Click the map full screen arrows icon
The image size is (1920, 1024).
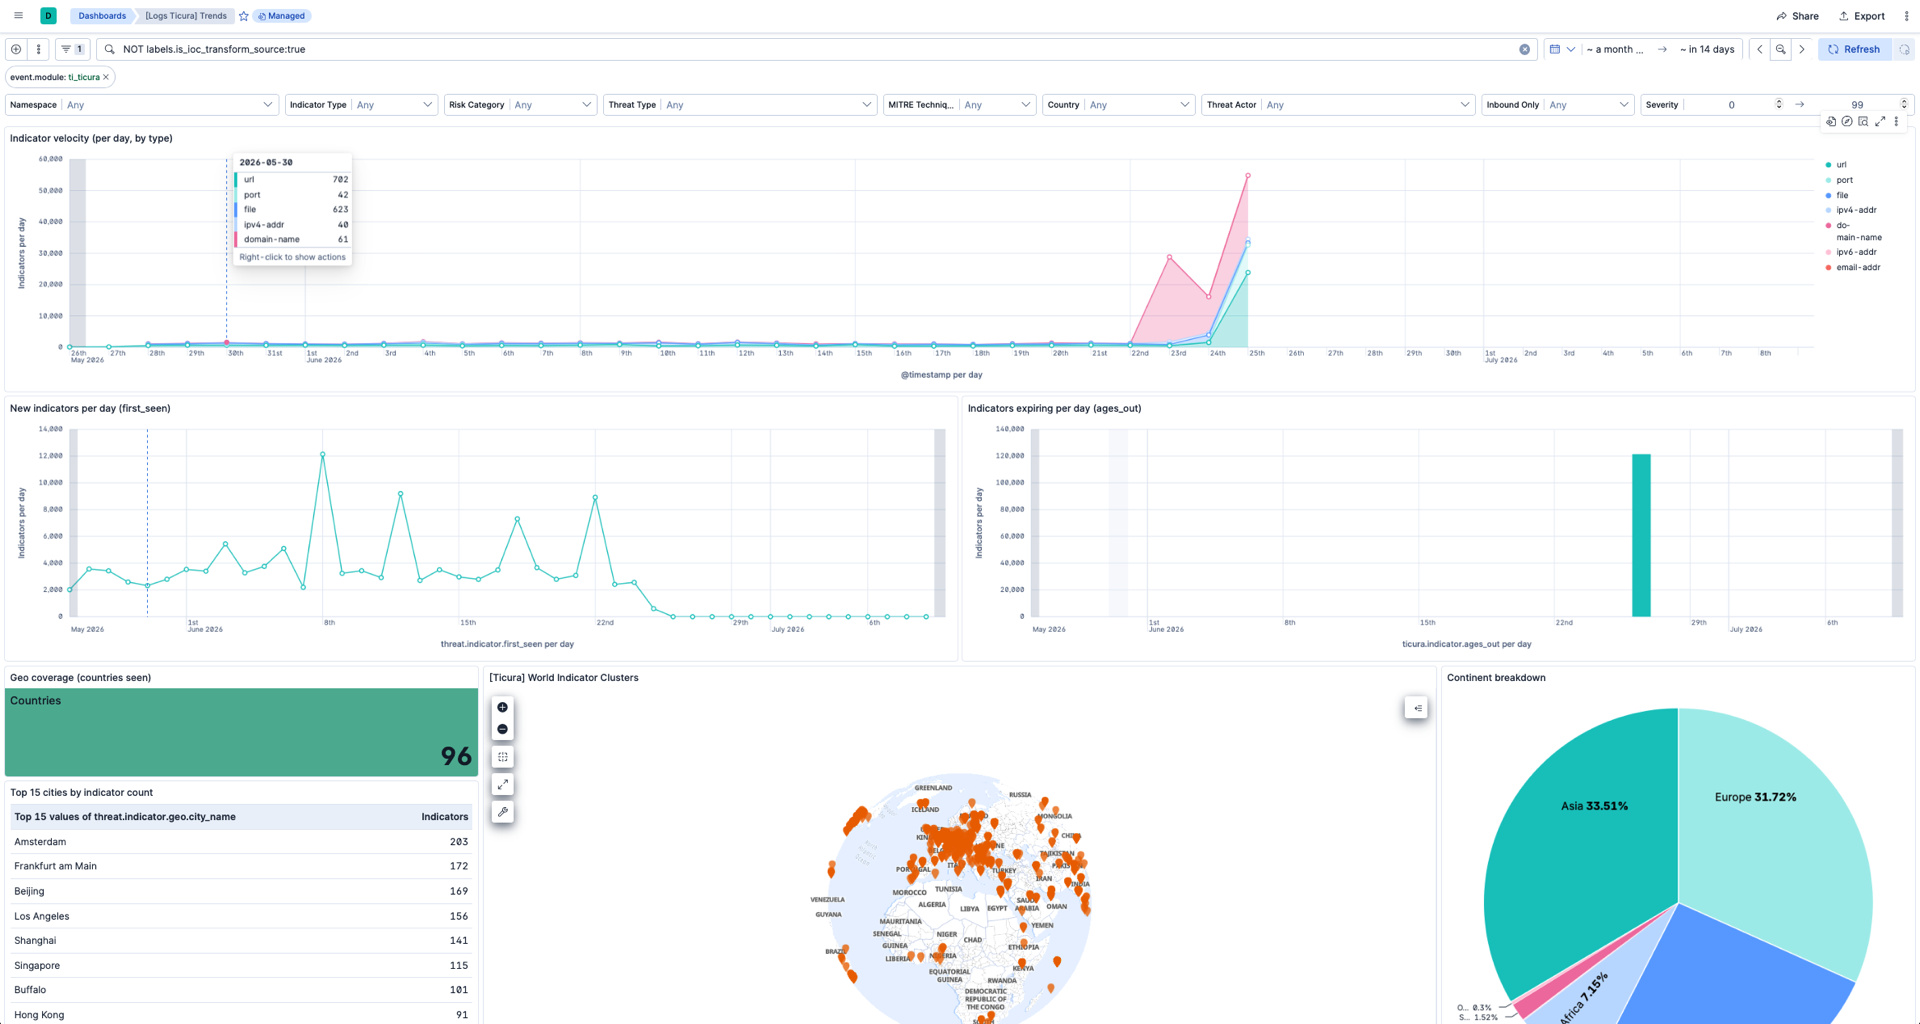(502, 785)
